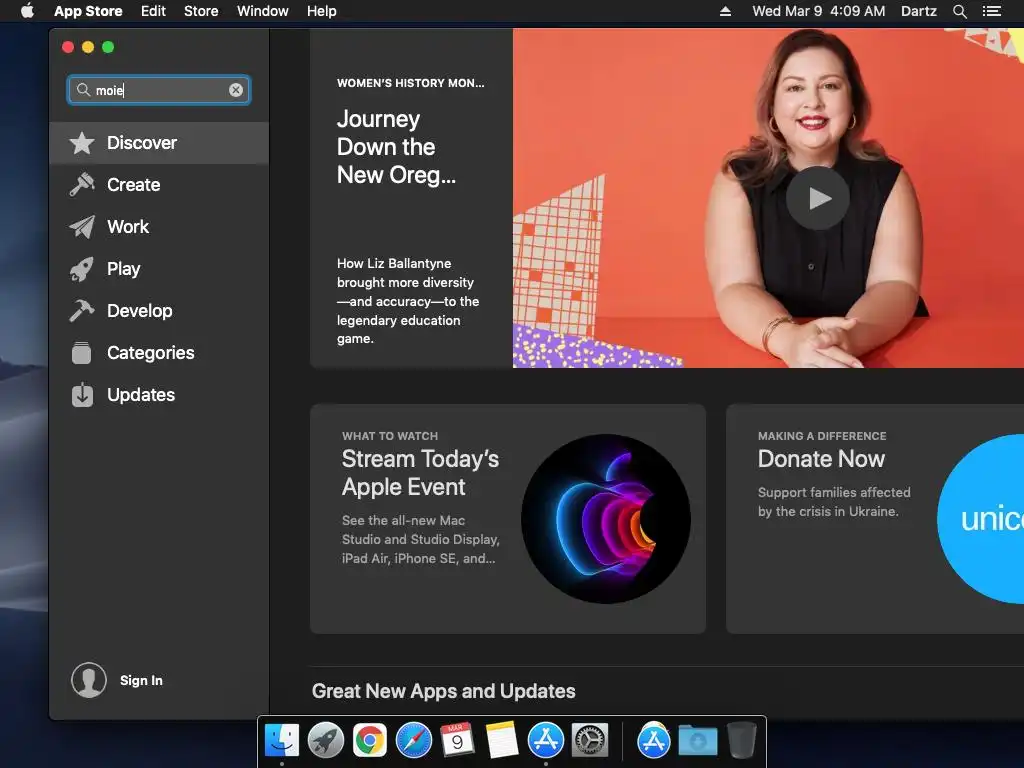The height and width of the screenshot is (768, 1024).
Task: Click the Work paper plane icon
Action: point(82,227)
